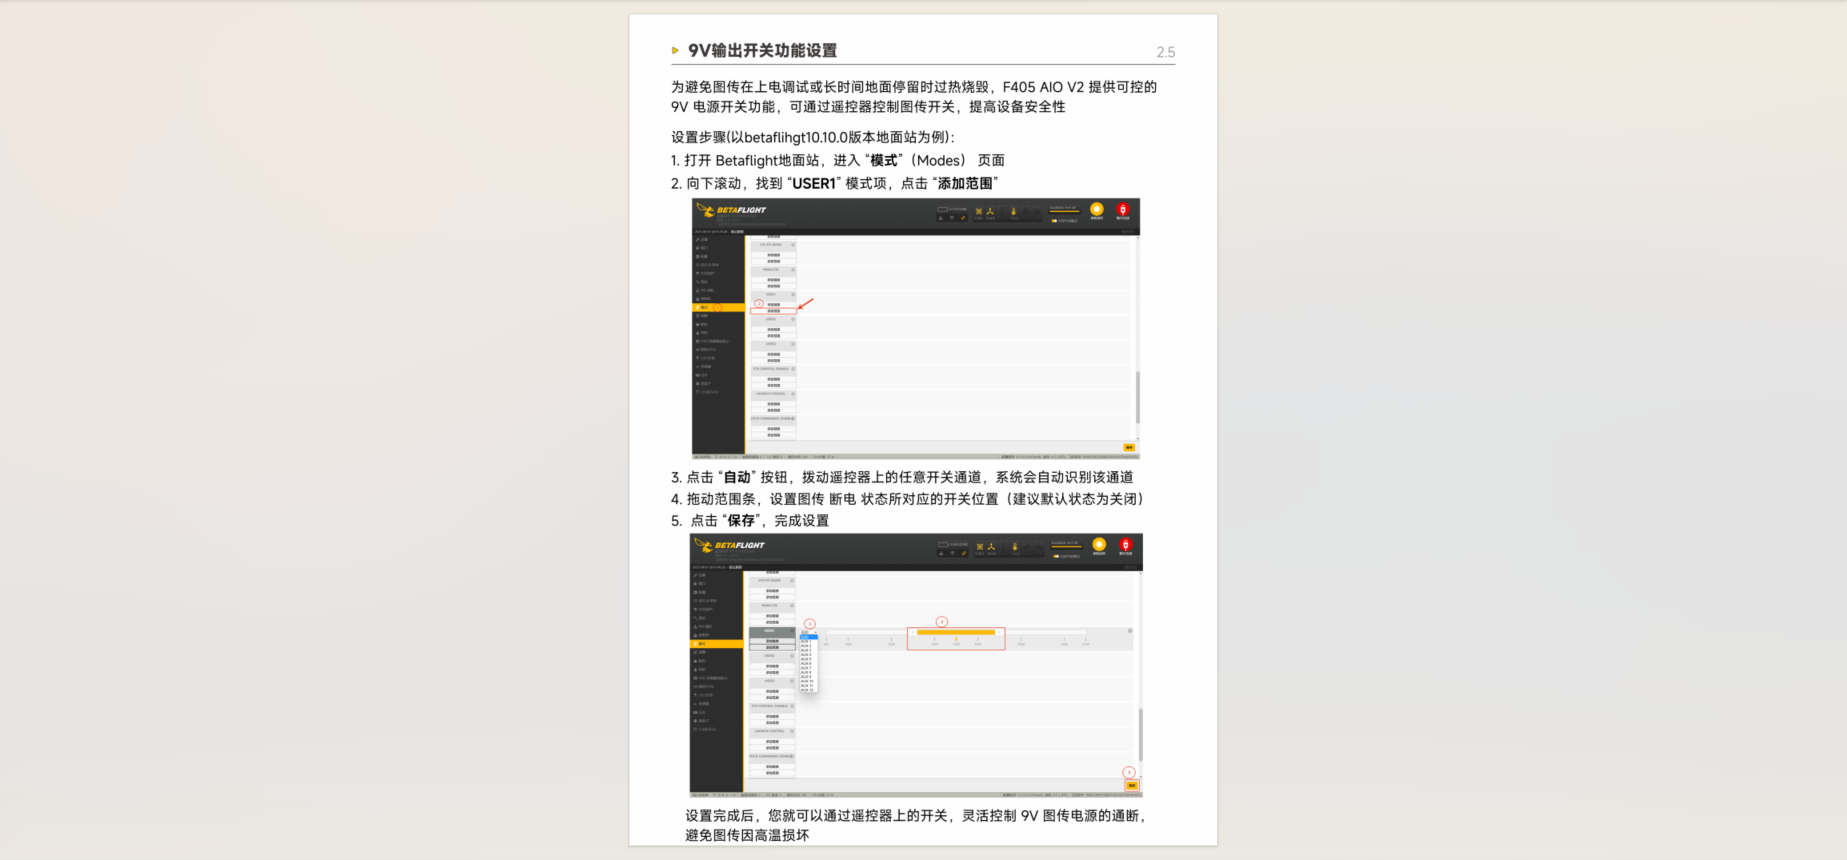Screen dimensions: 1847x860
Task: Open the AUX channel dropdown in the USER1 row
Action: click(x=808, y=633)
